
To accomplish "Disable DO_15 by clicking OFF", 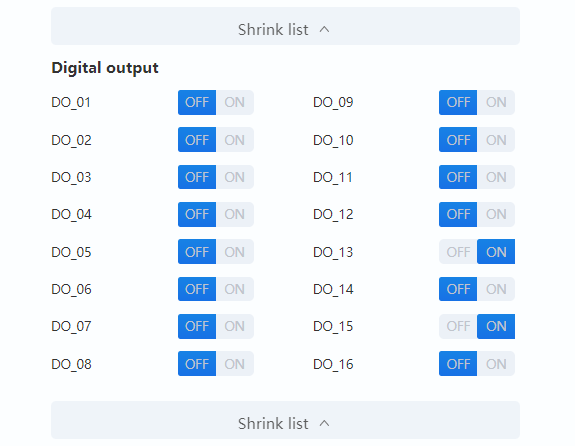I will [458, 326].
